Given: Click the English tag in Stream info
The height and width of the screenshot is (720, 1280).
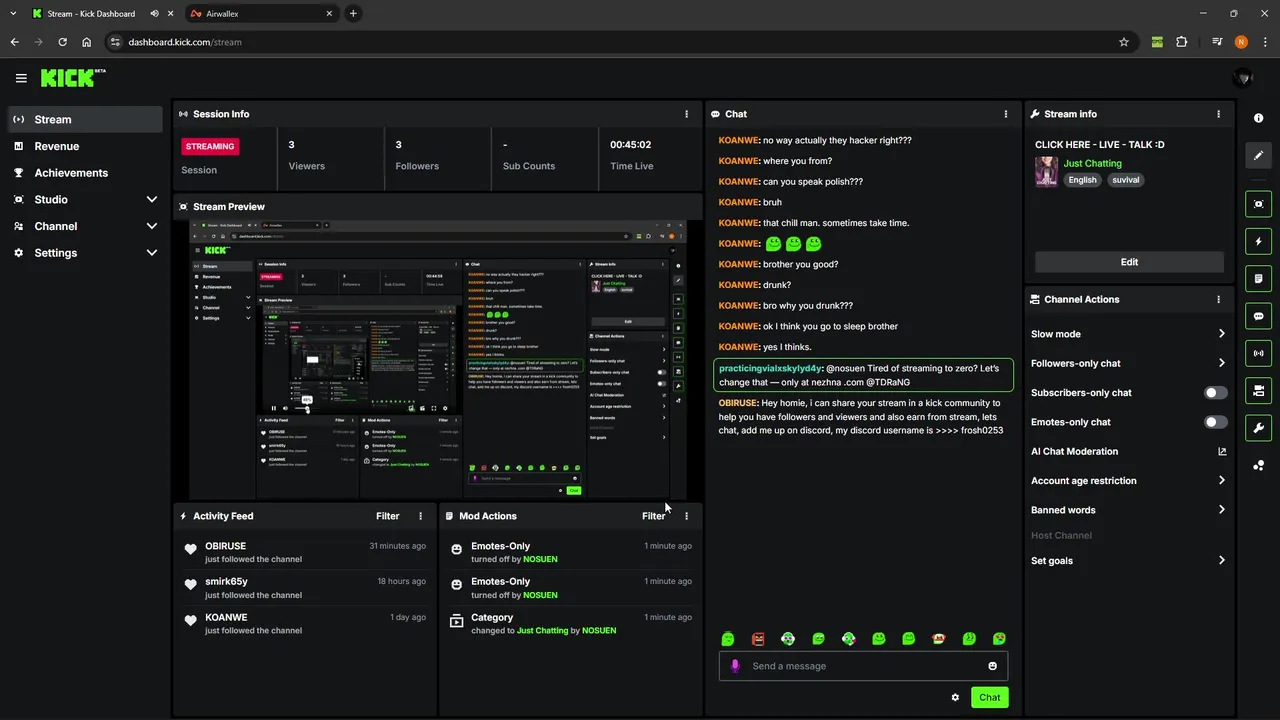Looking at the screenshot, I should tap(1082, 180).
